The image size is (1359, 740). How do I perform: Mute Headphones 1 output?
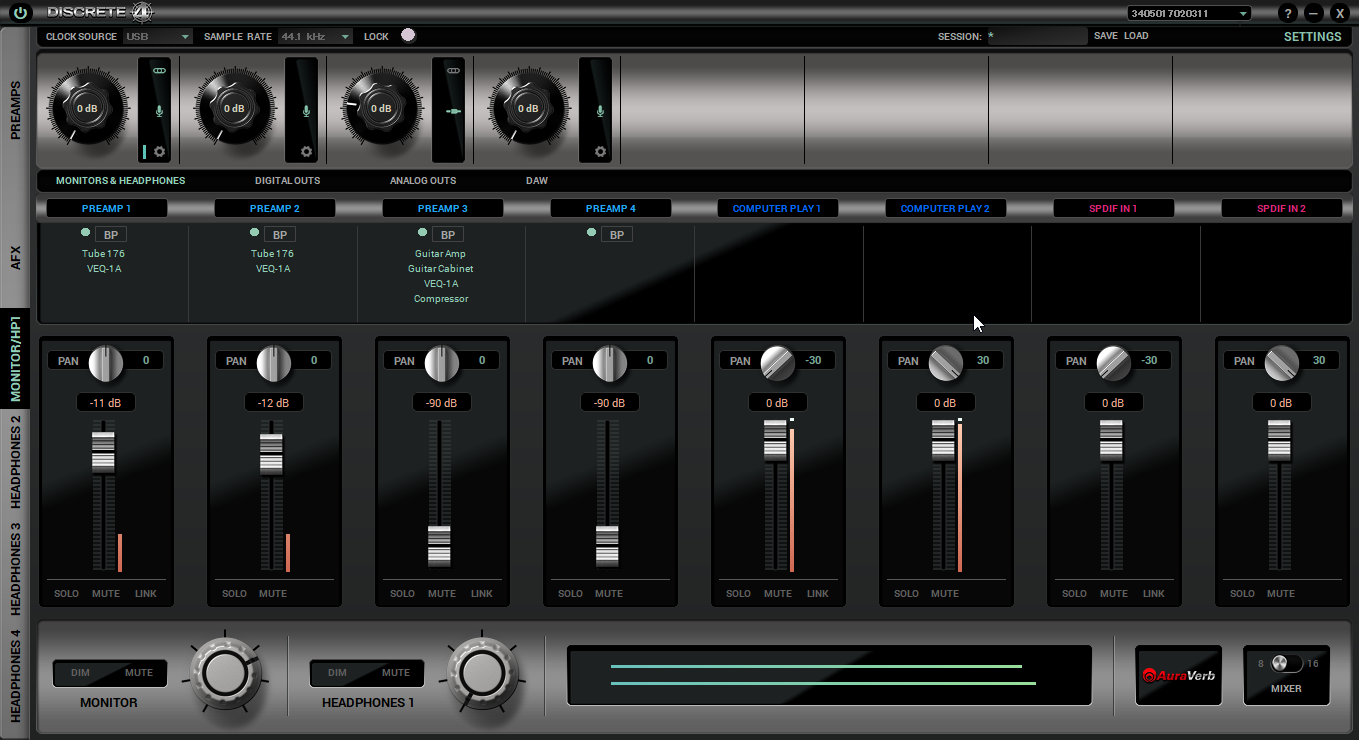pos(396,673)
